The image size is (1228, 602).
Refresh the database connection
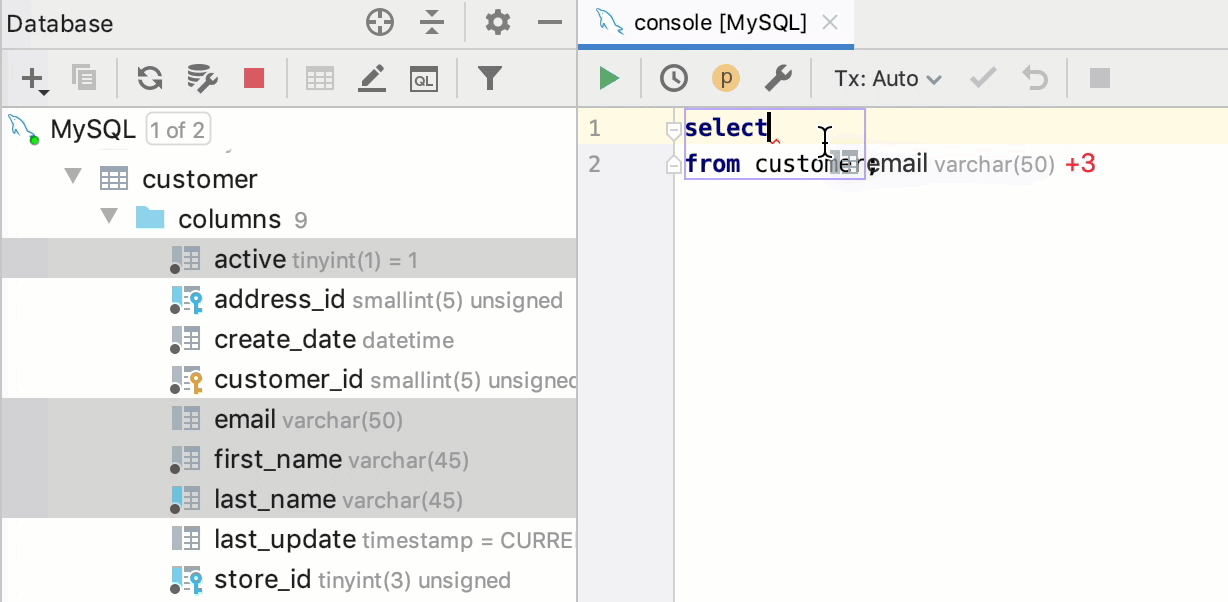click(151, 78)
